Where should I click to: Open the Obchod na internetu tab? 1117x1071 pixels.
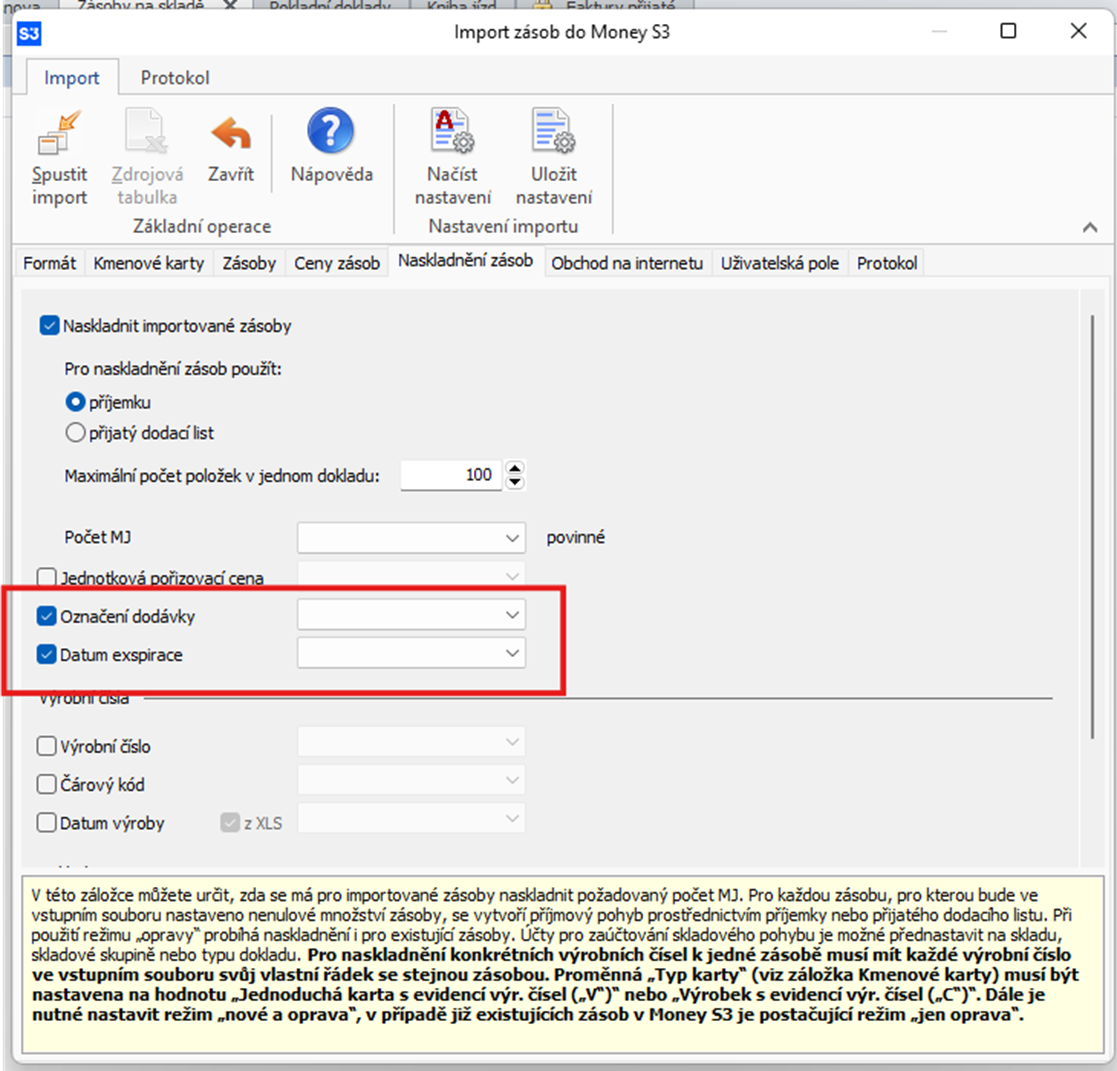pos(627,263)
